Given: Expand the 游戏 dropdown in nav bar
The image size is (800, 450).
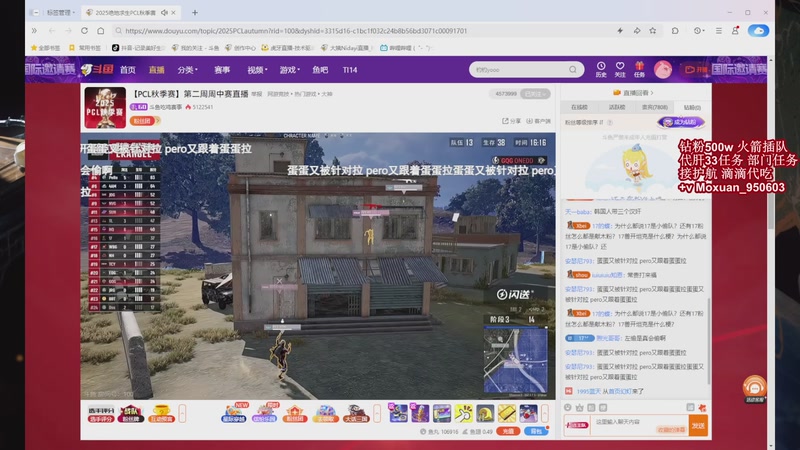Looking at the screenshot, I should point(289,70).
